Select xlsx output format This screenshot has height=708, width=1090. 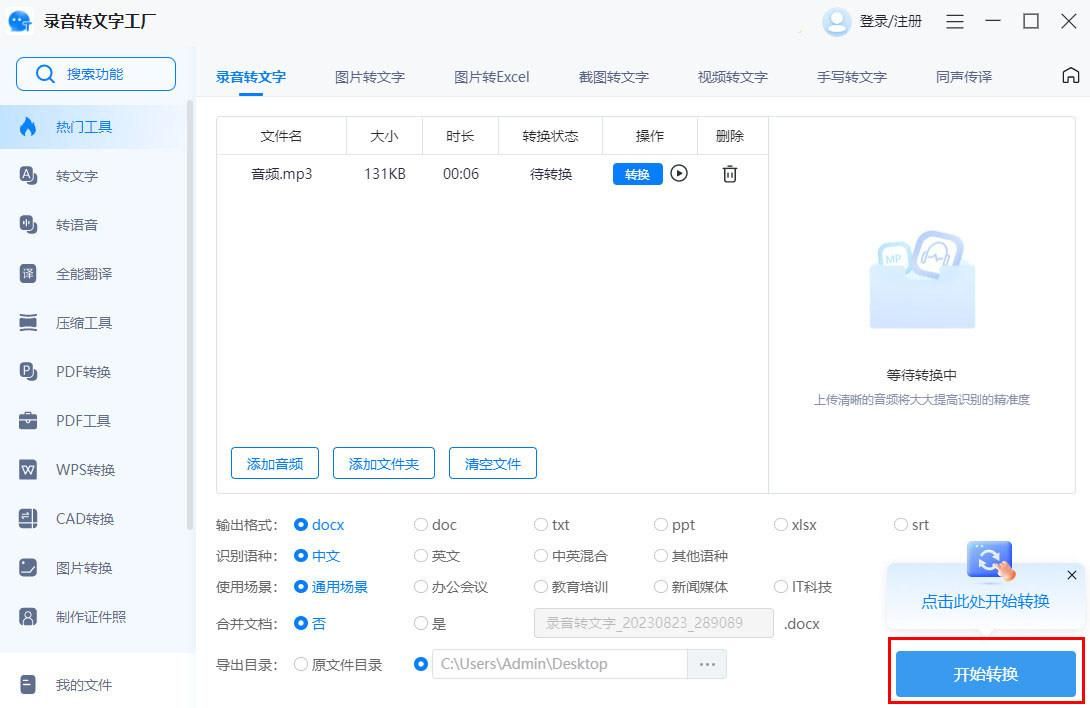pos(781,524)
